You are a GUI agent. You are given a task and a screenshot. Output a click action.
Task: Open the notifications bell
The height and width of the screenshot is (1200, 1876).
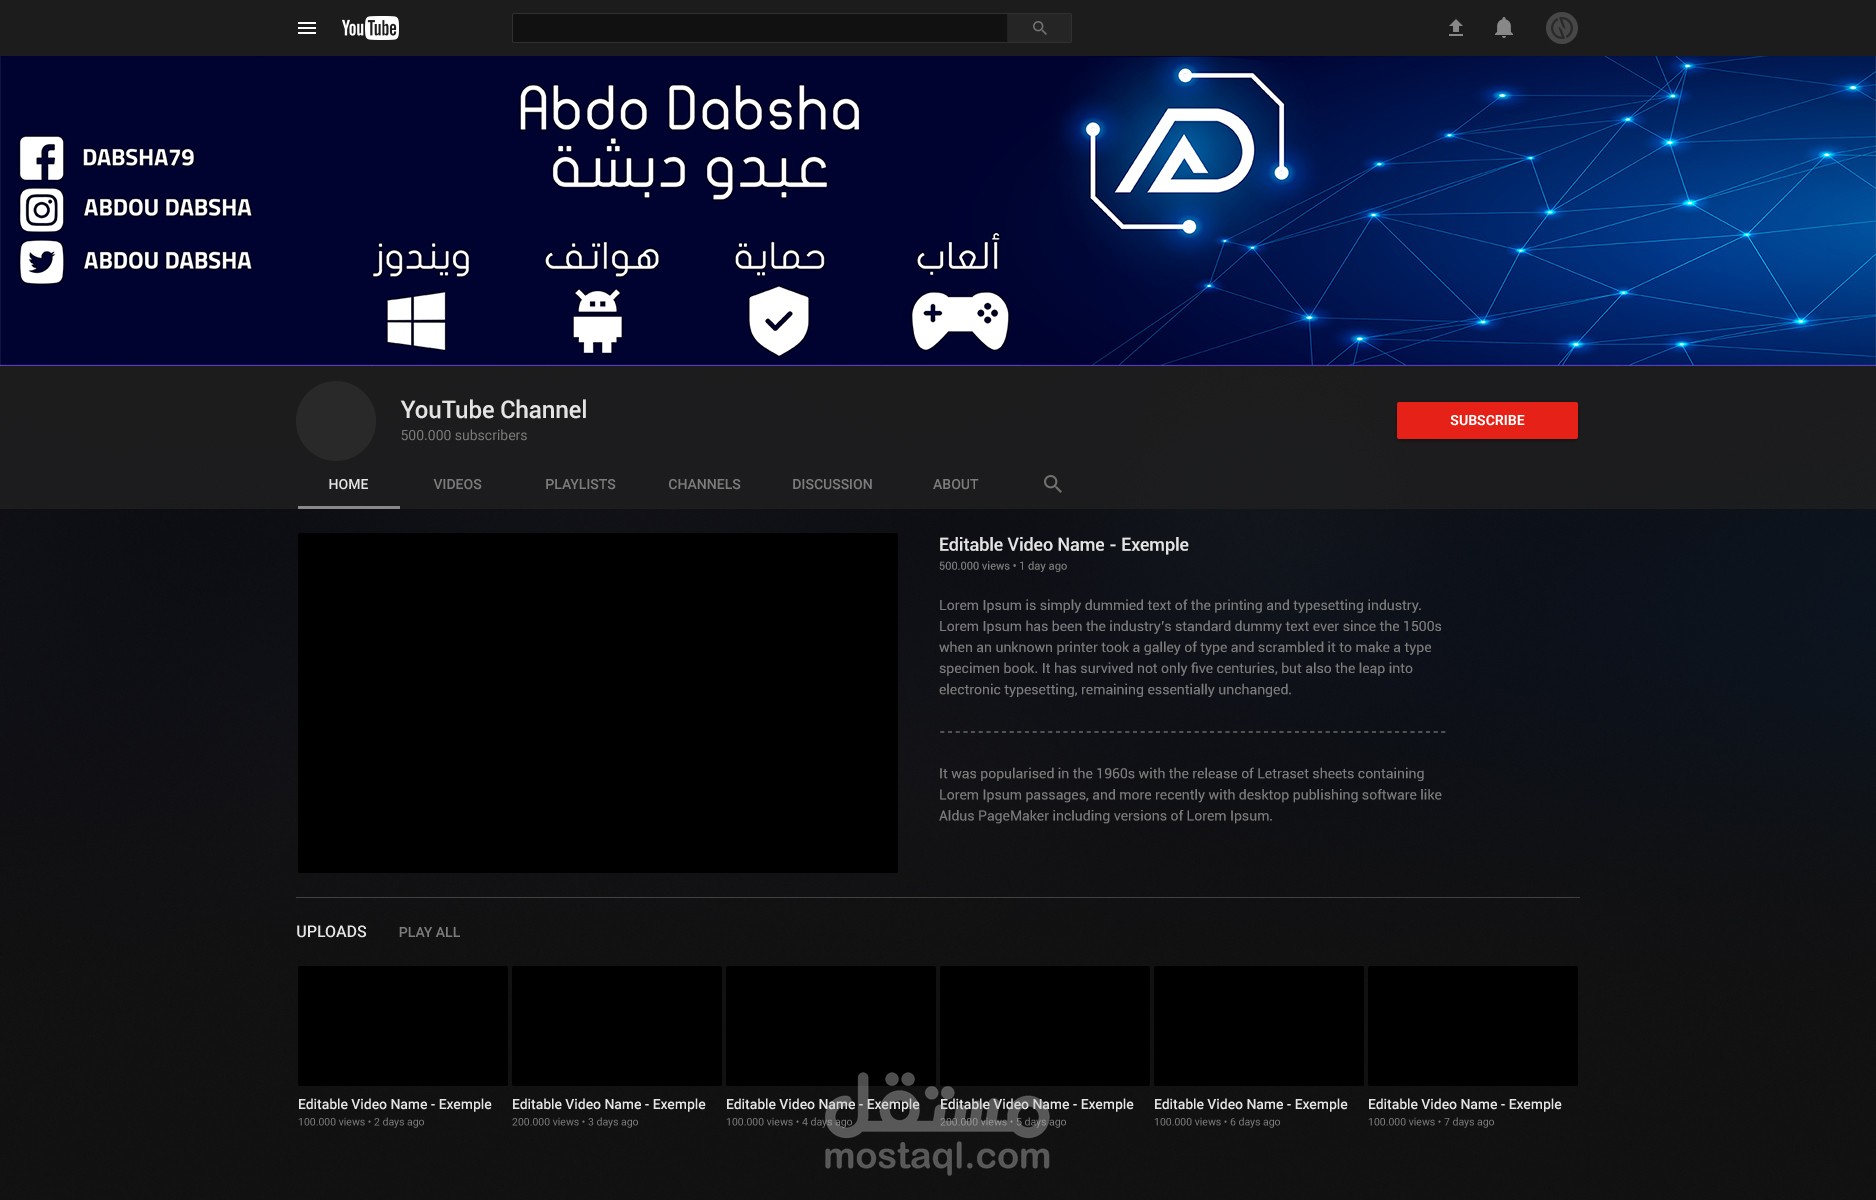pos(1504,28)
